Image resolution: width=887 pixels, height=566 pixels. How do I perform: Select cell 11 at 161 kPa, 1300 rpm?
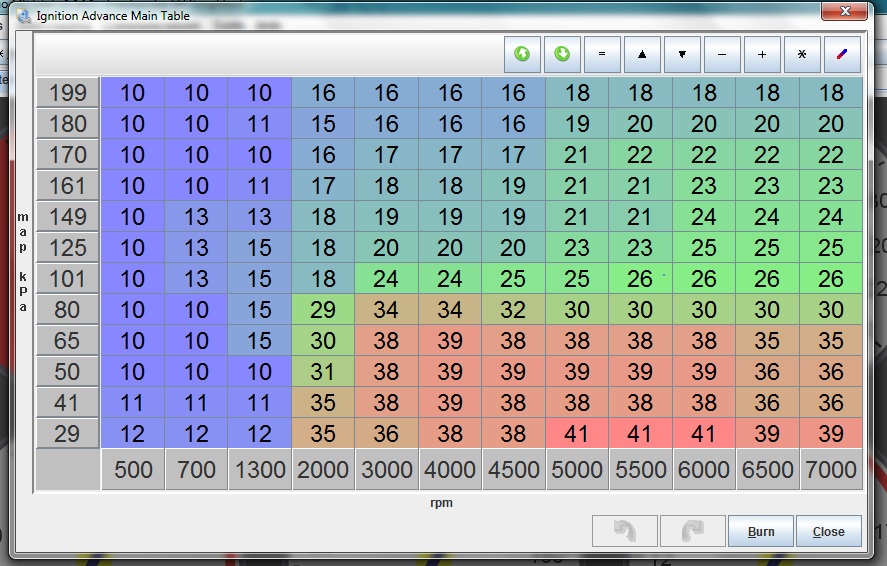point(260,186)
